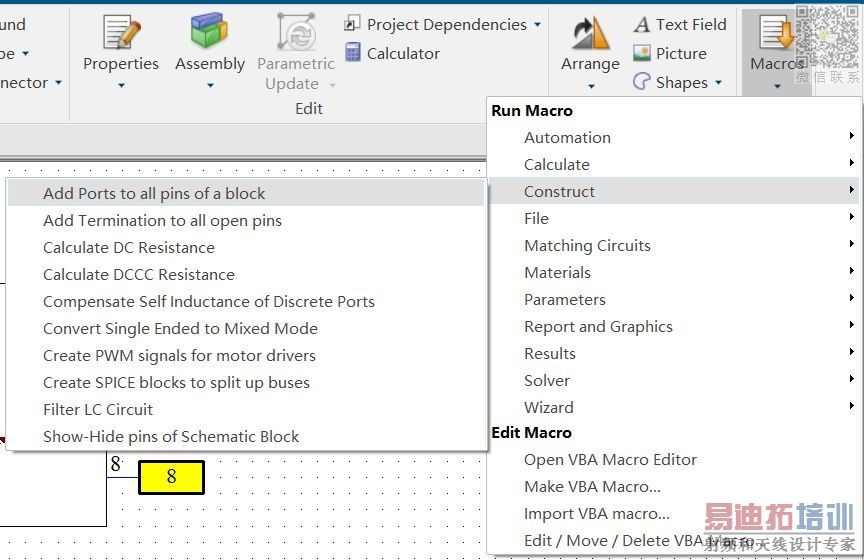
Task: Click the yellow port 8 block
Action: [x=171, y=477]
